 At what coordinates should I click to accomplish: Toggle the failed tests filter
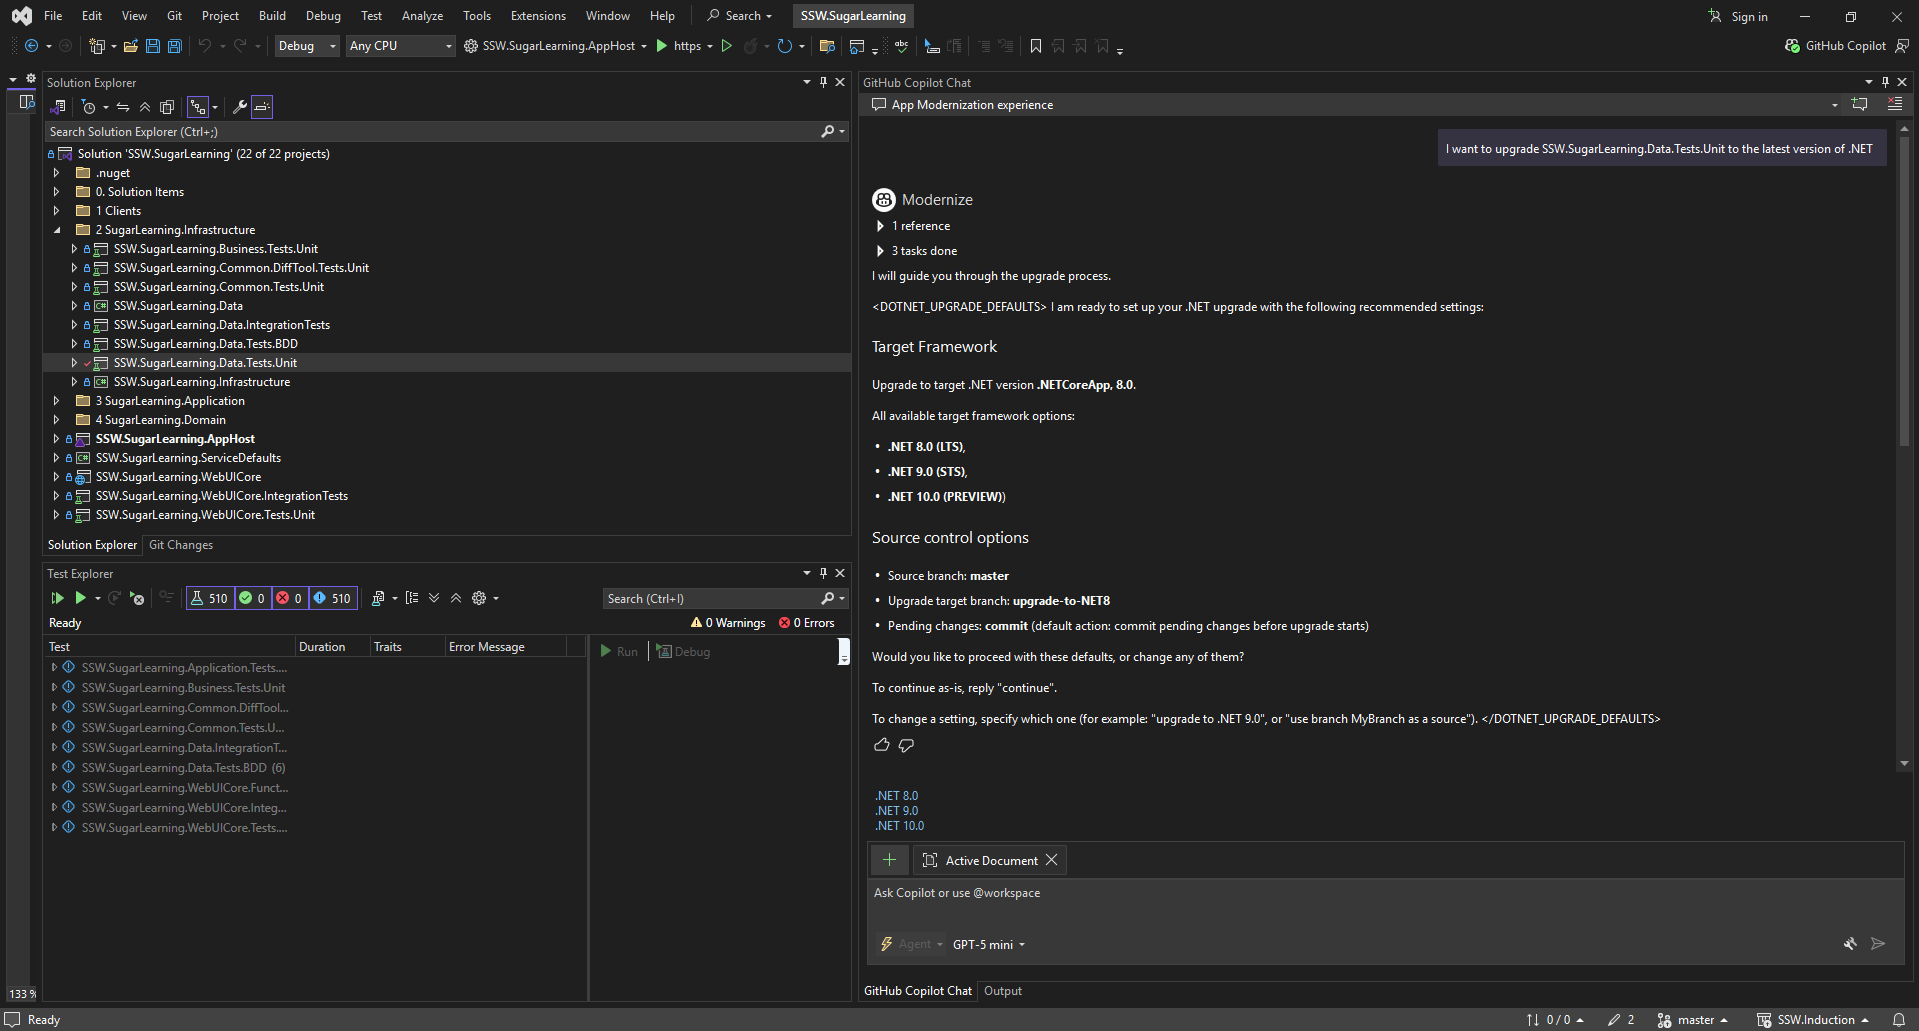click(289, 598)
